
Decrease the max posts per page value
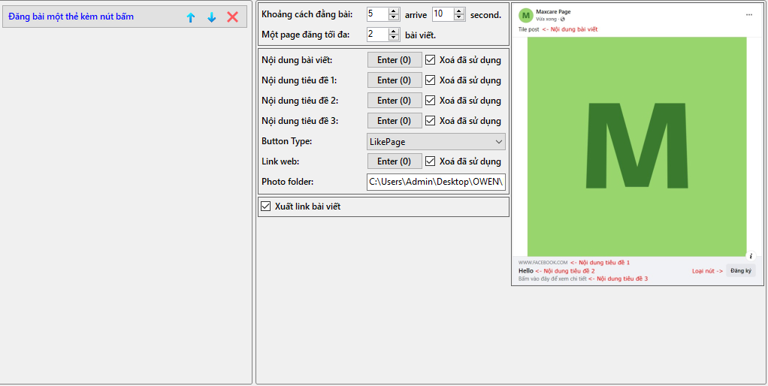394,38
